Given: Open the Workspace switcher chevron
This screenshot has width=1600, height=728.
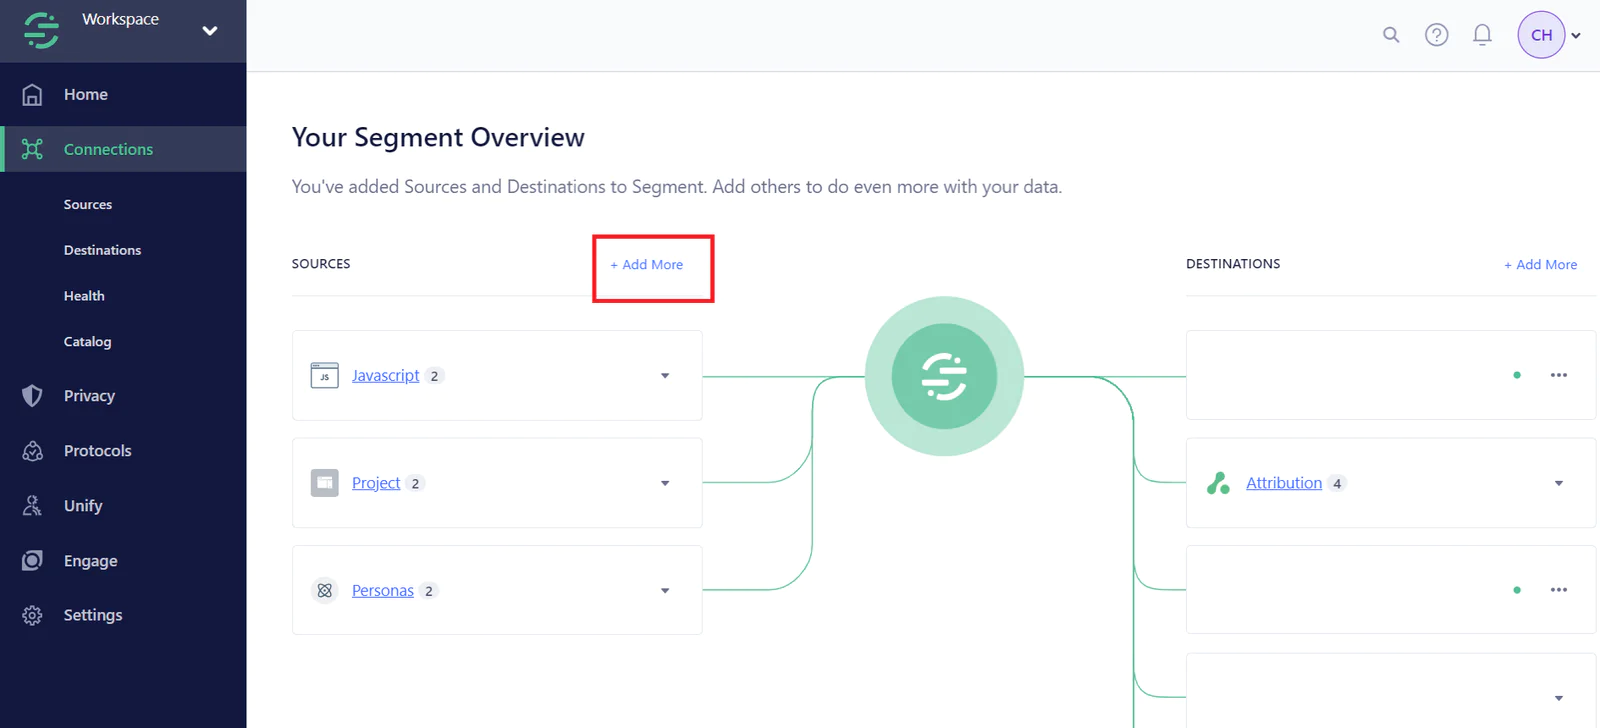Looking at the screenshot, I should click(210, 30).
